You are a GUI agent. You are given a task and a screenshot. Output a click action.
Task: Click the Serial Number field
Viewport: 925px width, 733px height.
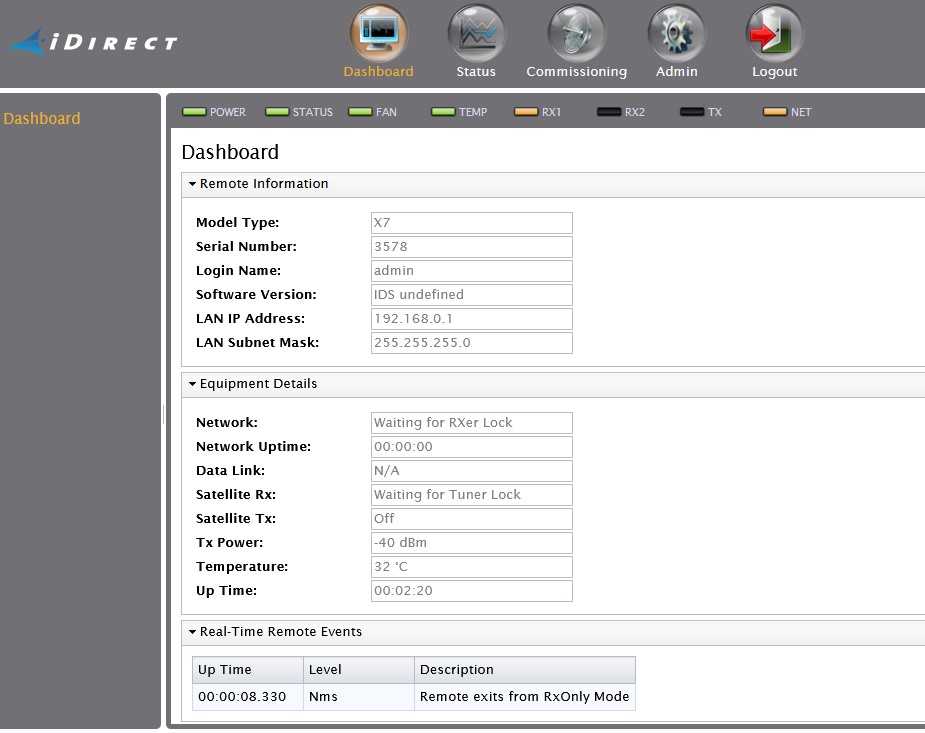coord(471,246)
